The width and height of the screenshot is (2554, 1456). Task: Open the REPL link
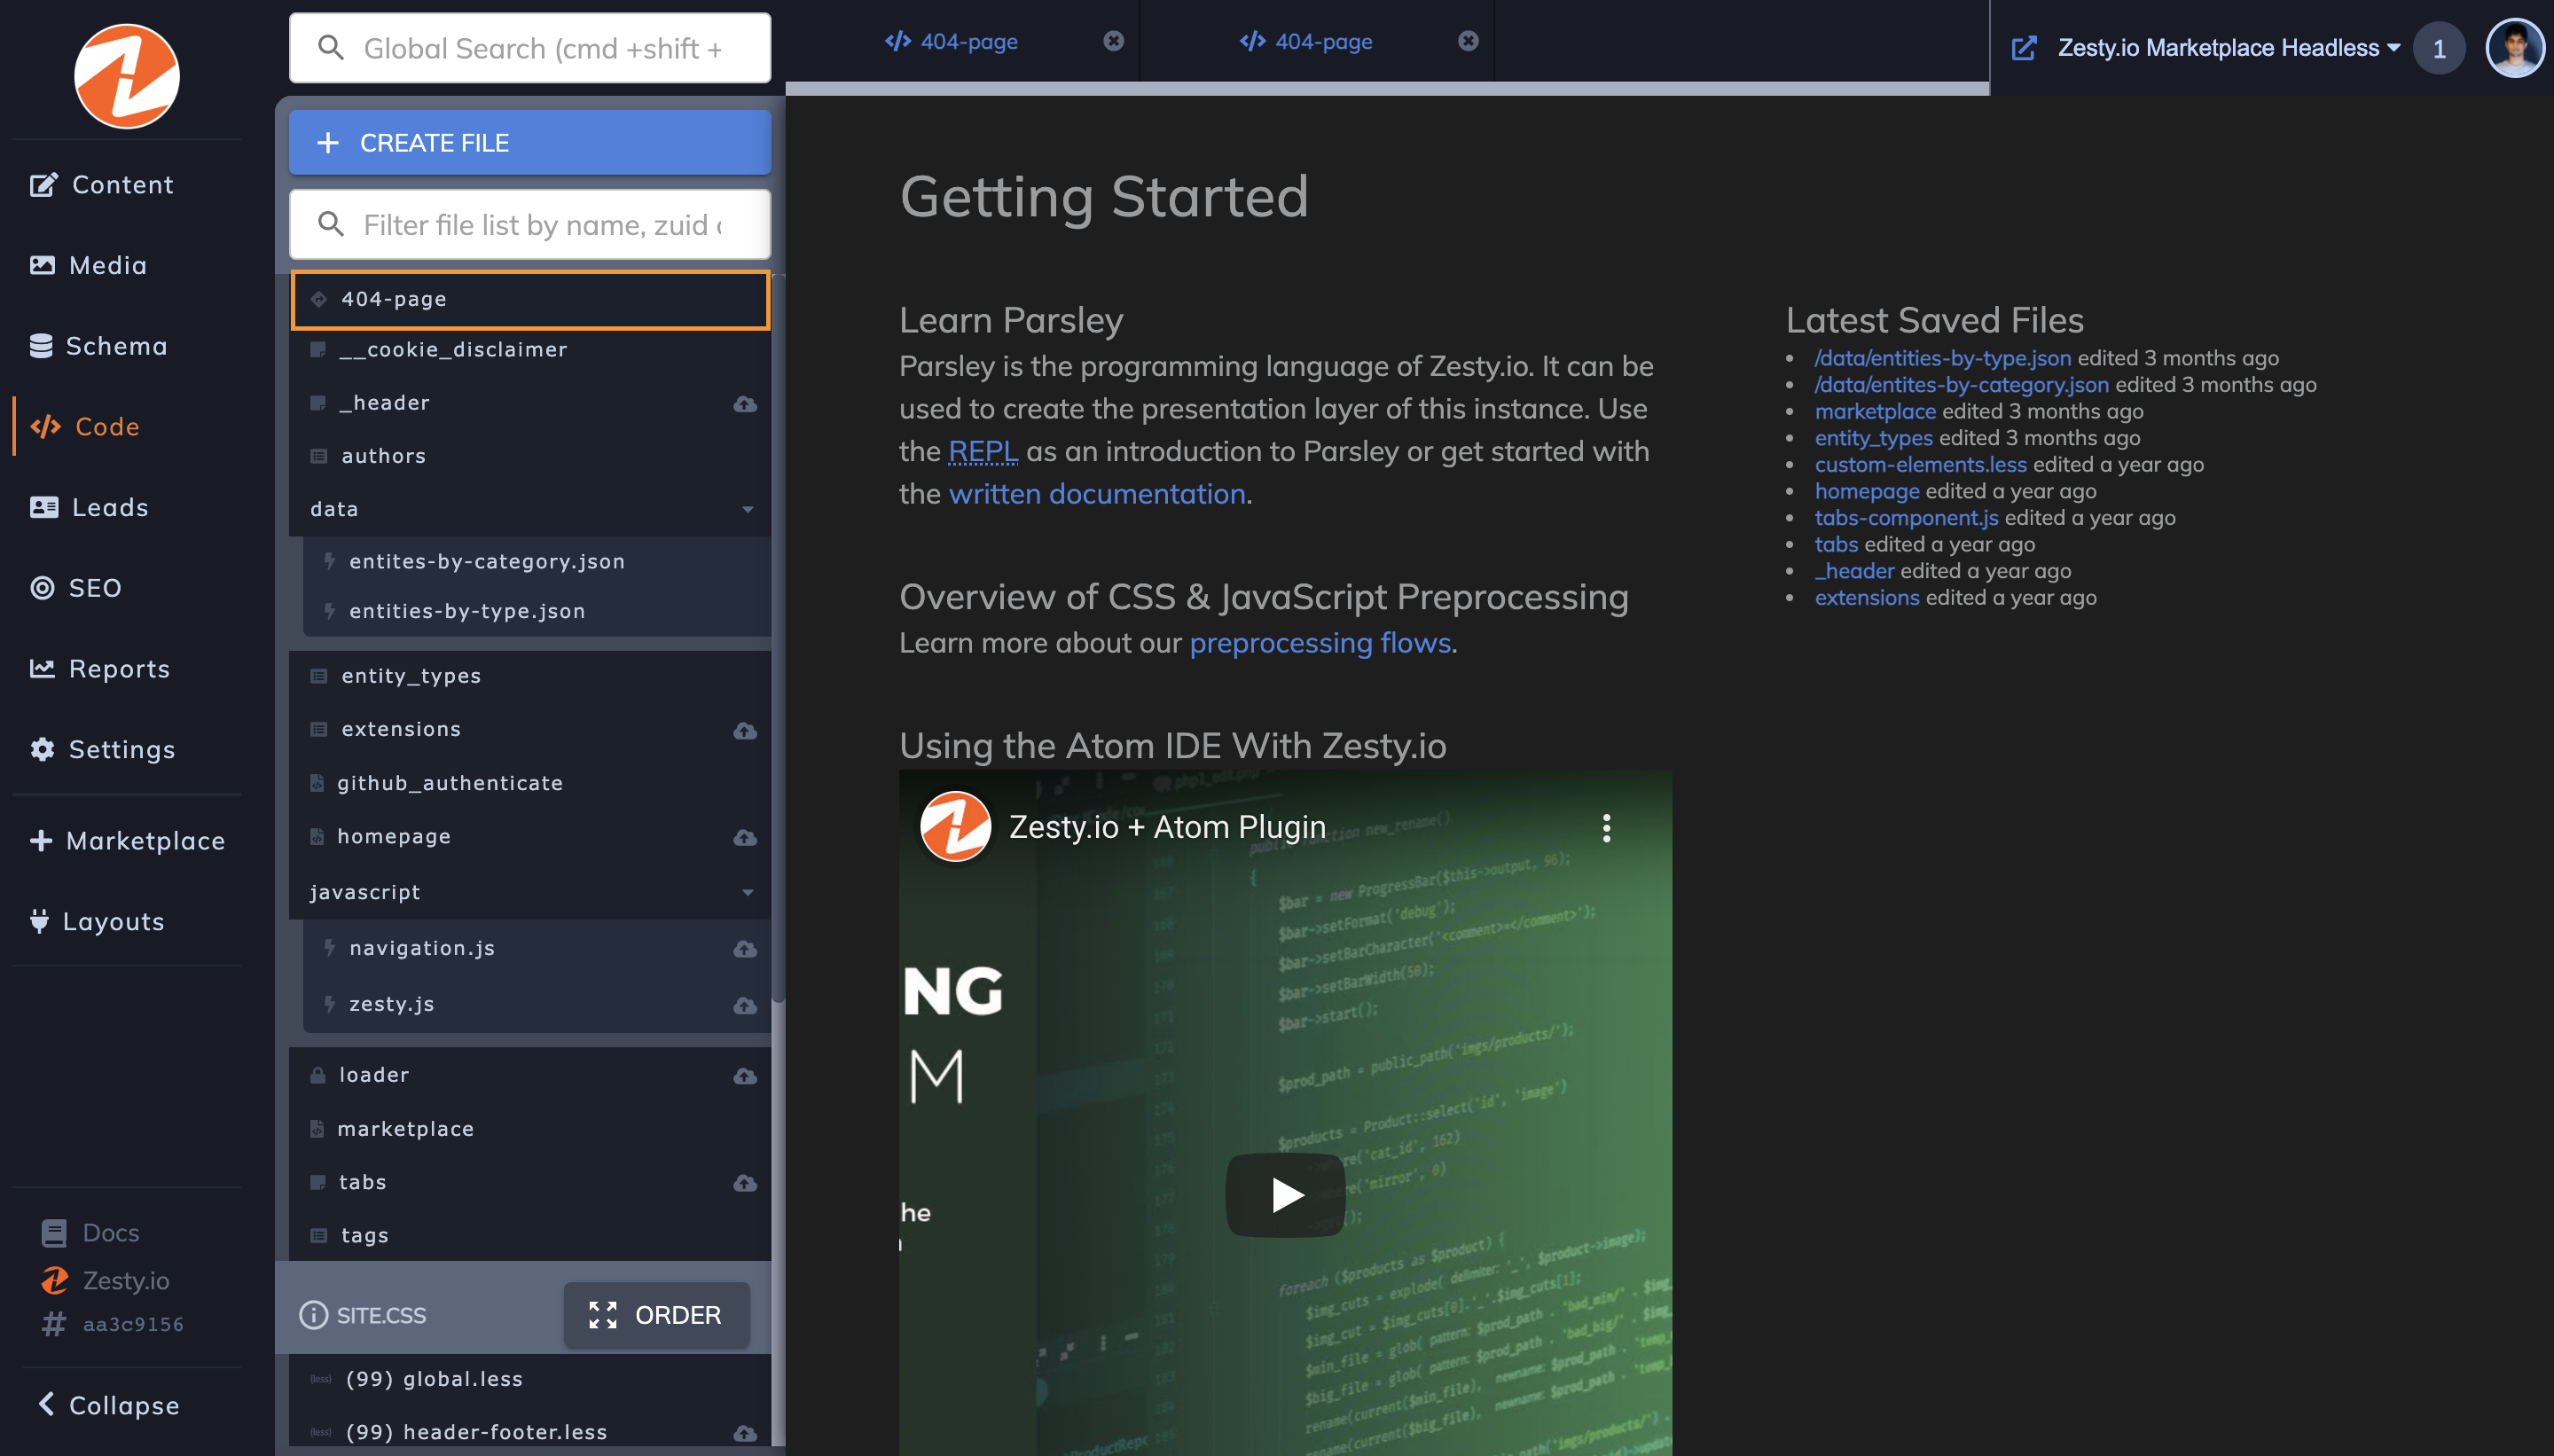[x=983, y=452]
